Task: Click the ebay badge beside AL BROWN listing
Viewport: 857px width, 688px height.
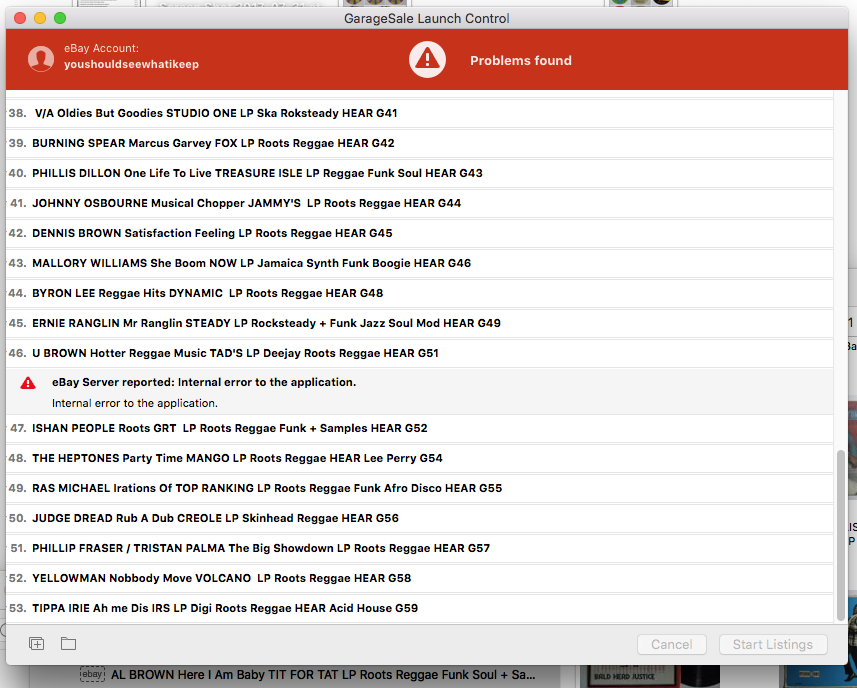Action: click(92, 674)
